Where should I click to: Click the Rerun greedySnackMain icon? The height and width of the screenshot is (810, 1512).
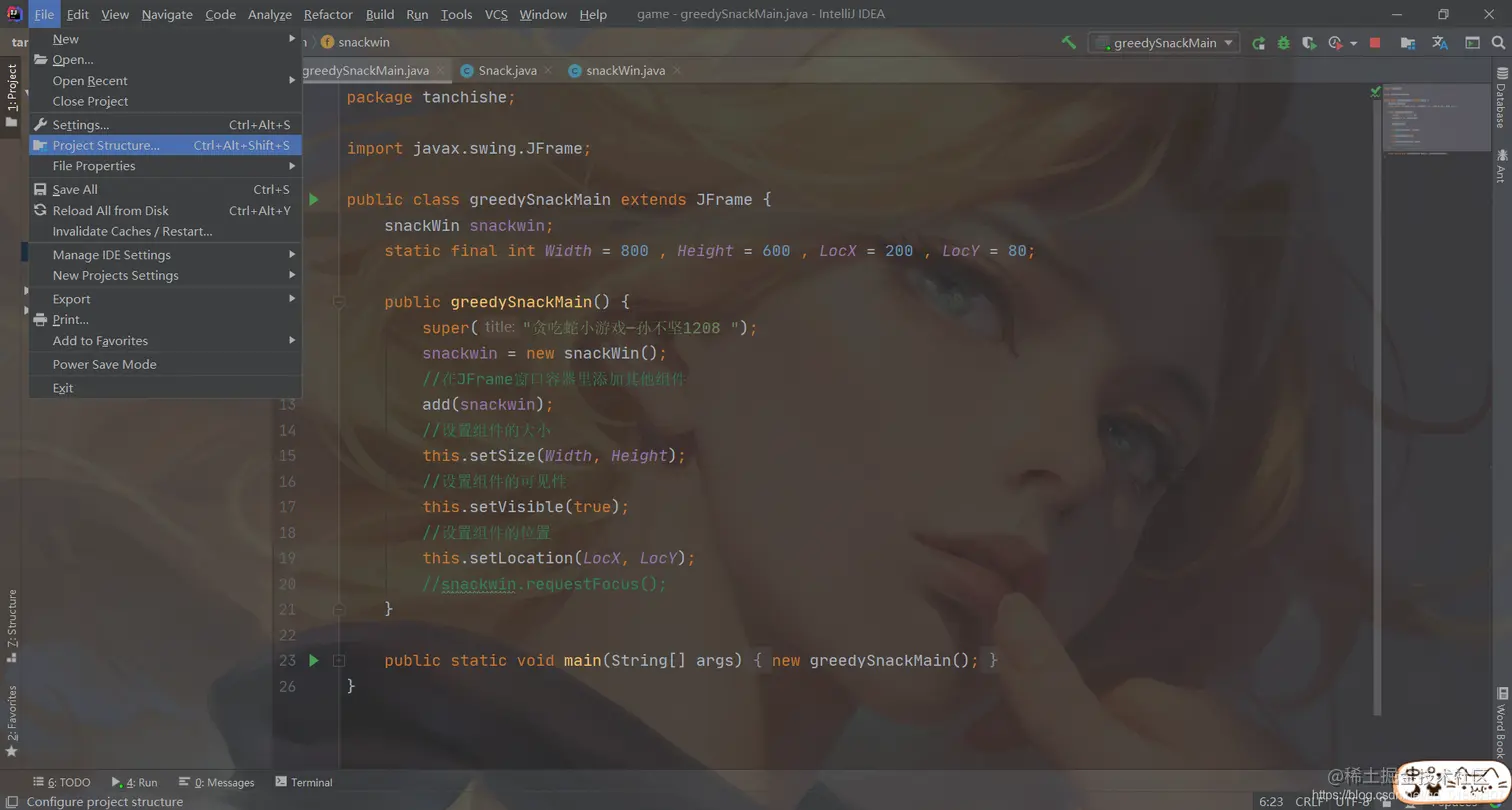pyautogui.click(x=1258, y=43)
